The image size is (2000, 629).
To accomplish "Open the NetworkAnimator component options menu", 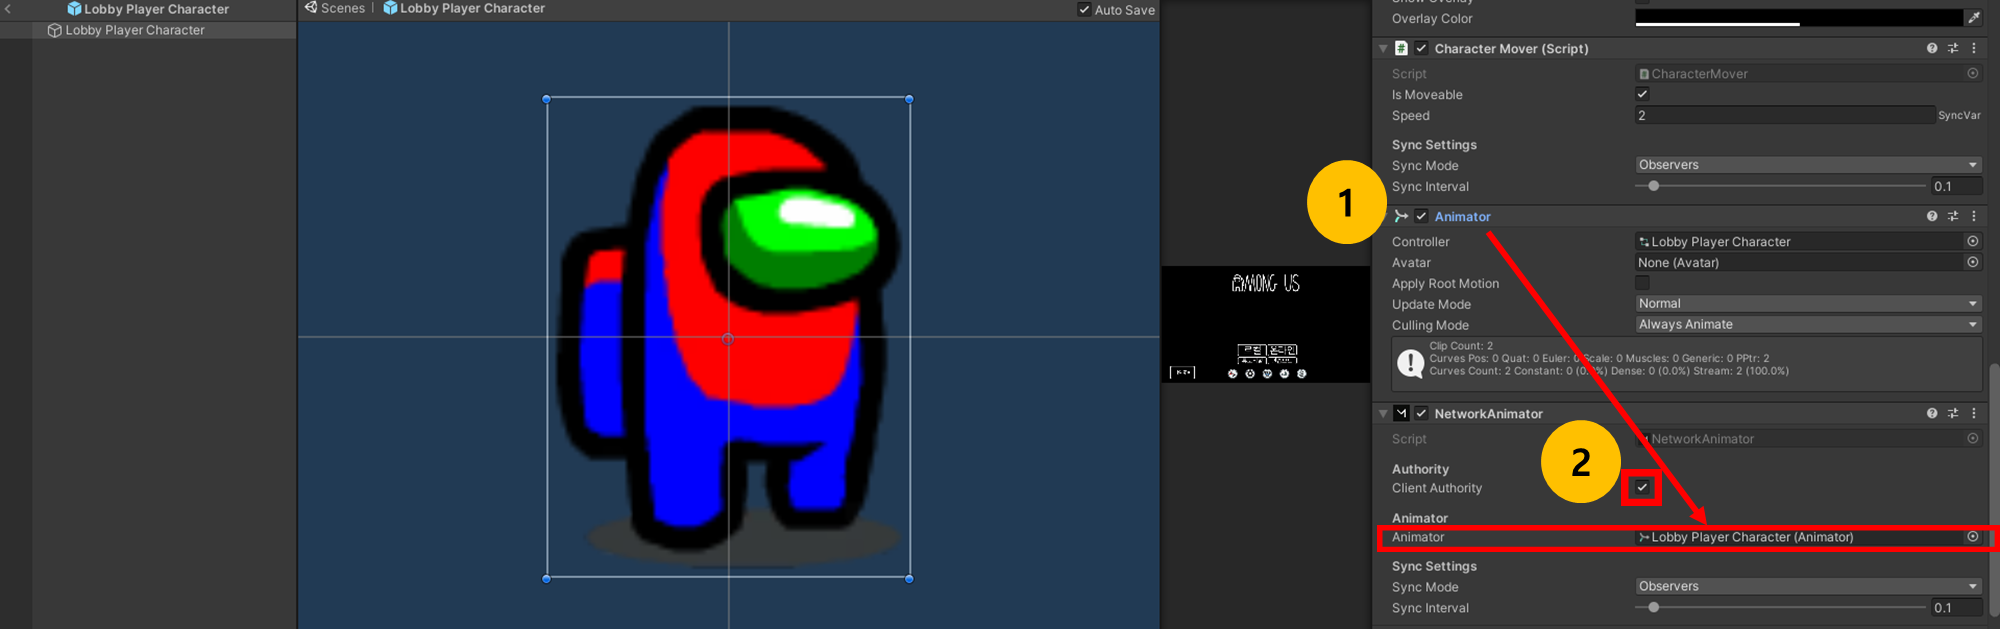I will (x=1974, y=413).
